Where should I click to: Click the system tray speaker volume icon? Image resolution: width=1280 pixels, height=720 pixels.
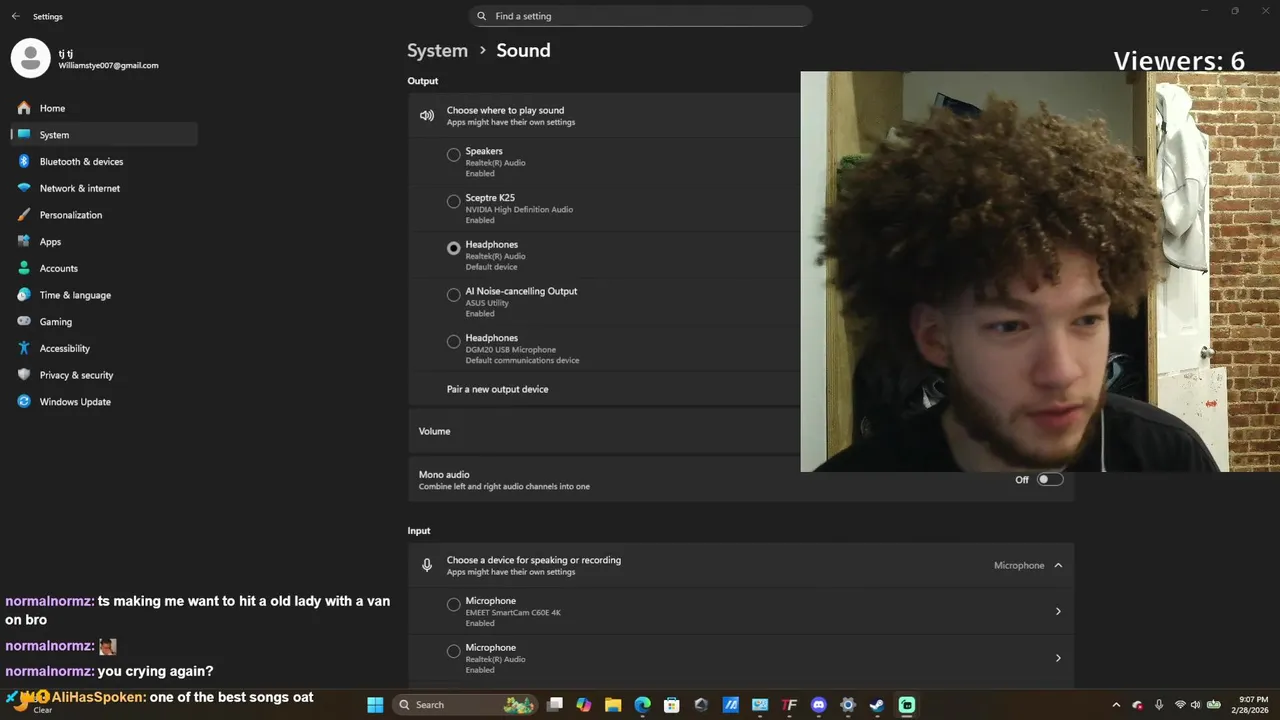pyautogui.click(x=1196, y=705)
